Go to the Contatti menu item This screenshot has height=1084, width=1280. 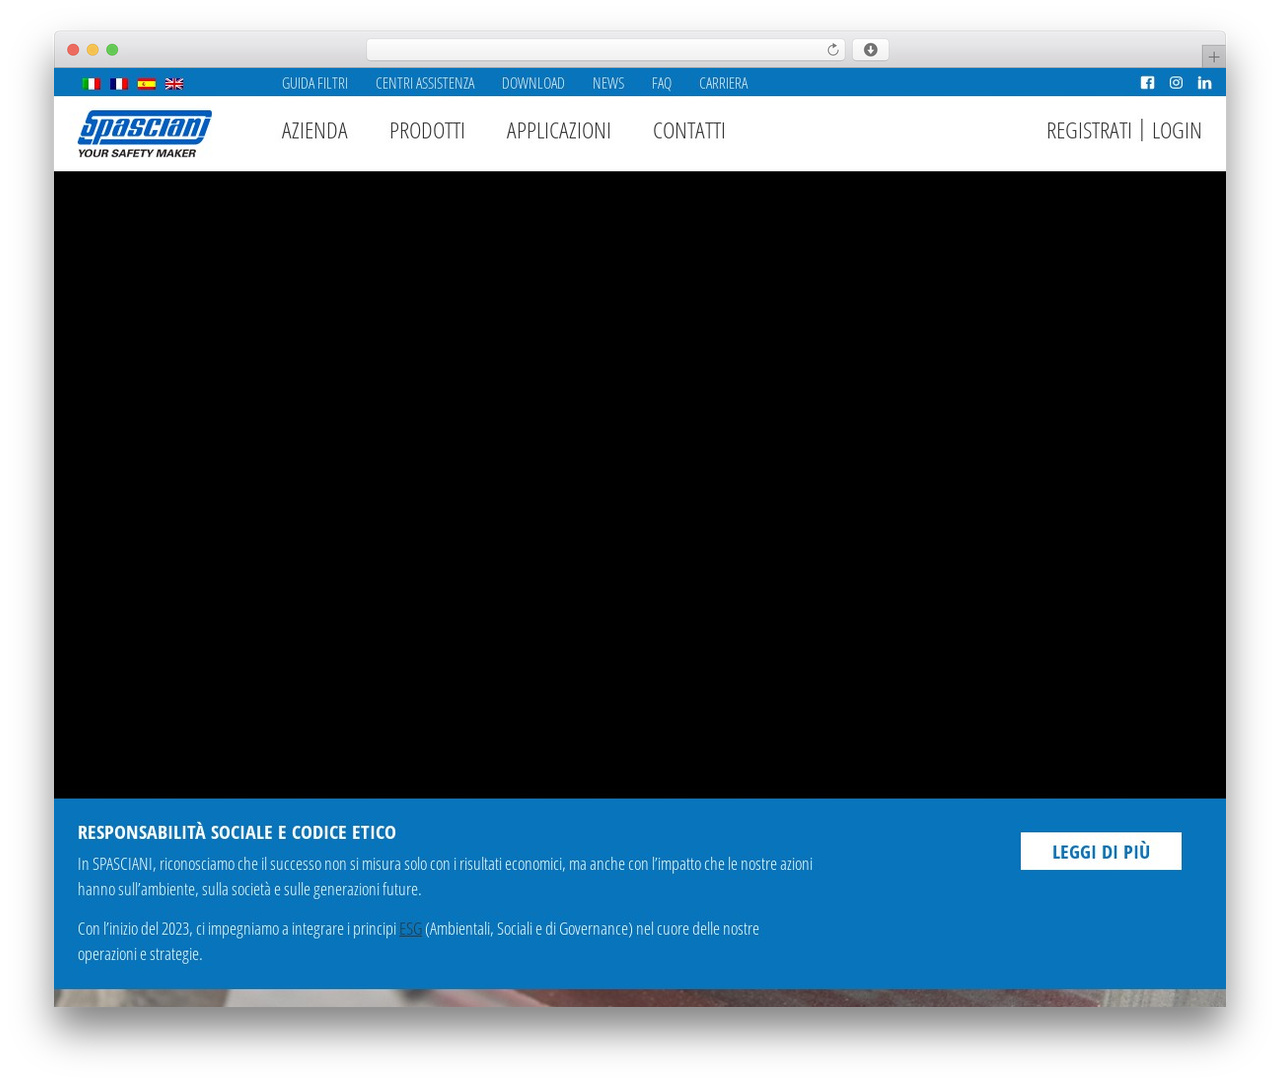pyautogui.click(x=689, y=131)
